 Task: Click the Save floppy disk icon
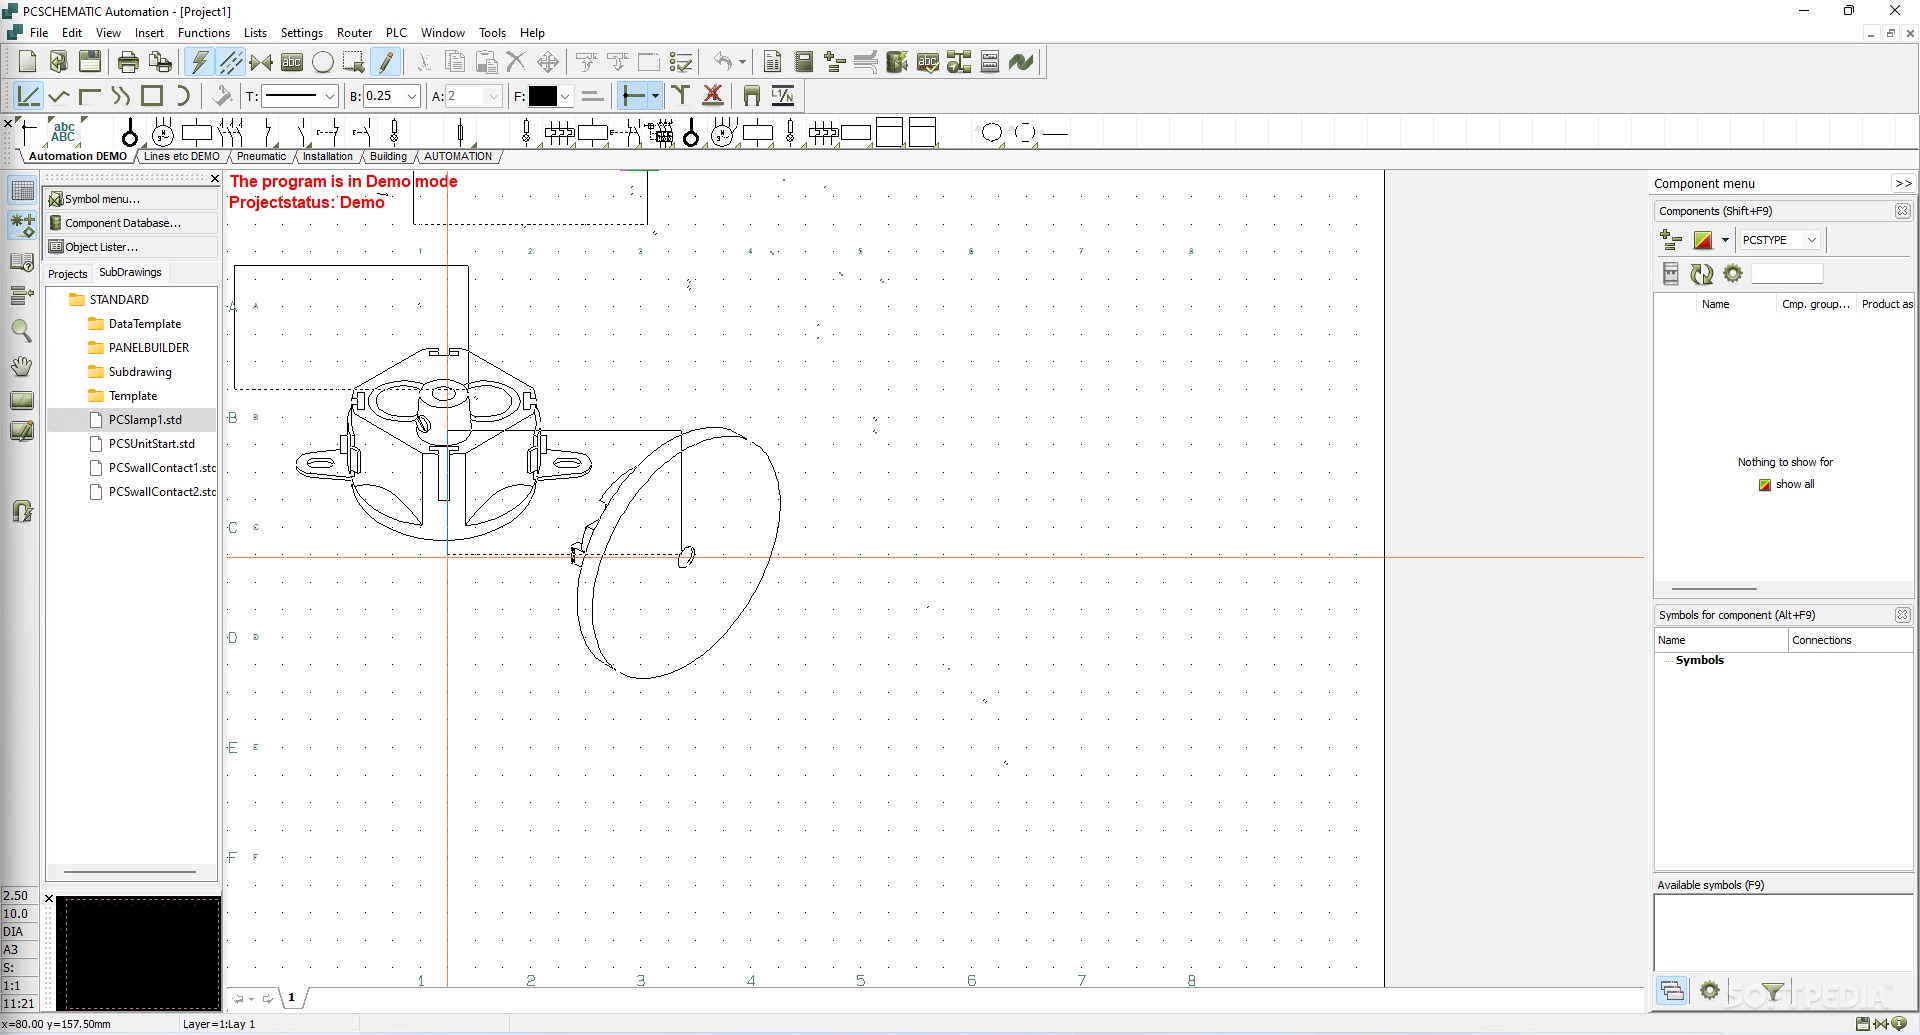click(90, 62)
